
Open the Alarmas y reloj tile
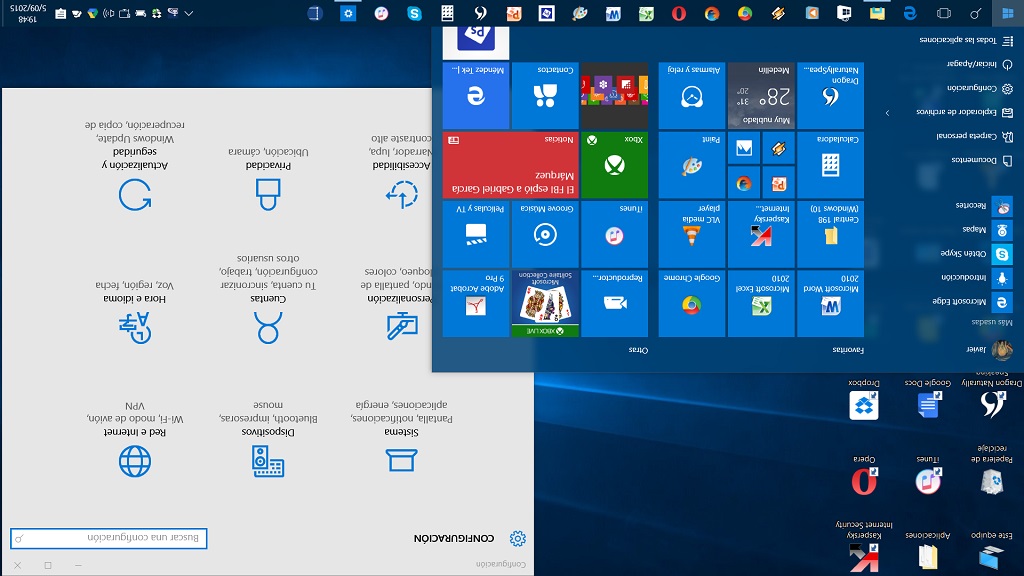[x=692, y=95]
